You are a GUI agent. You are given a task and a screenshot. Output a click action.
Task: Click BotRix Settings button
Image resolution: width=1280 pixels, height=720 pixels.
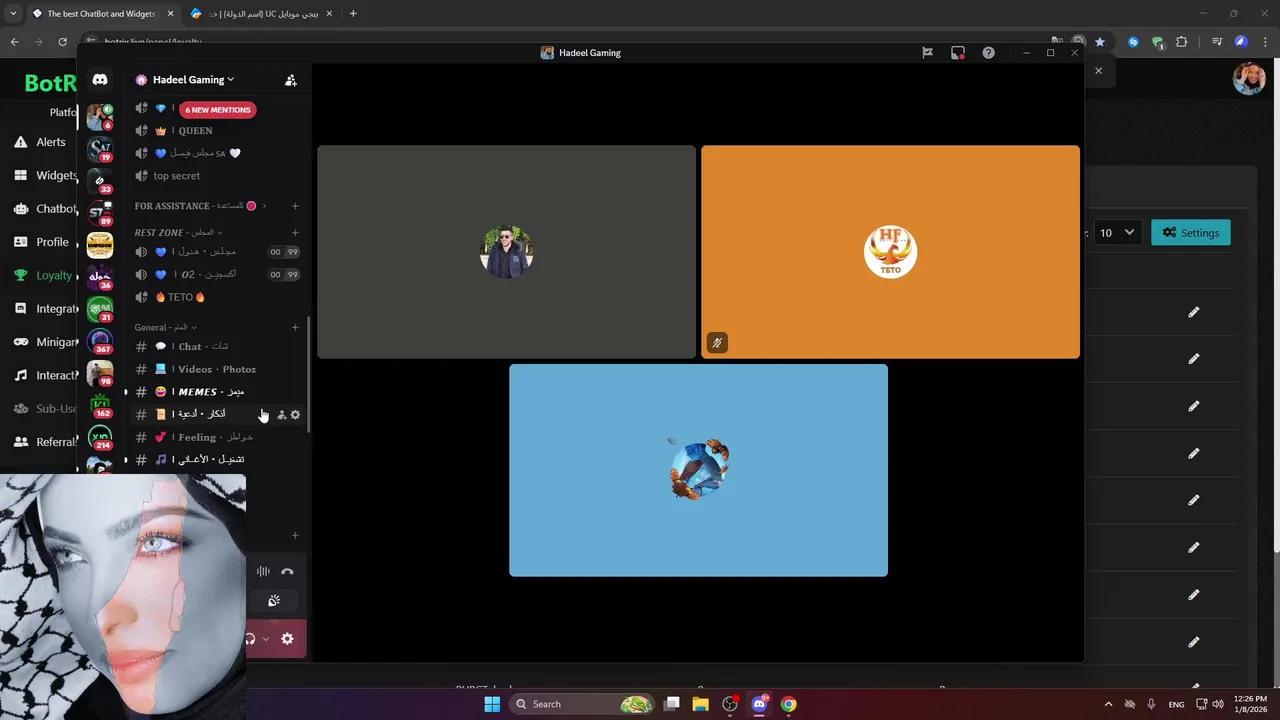click(x=1191, y=232)
